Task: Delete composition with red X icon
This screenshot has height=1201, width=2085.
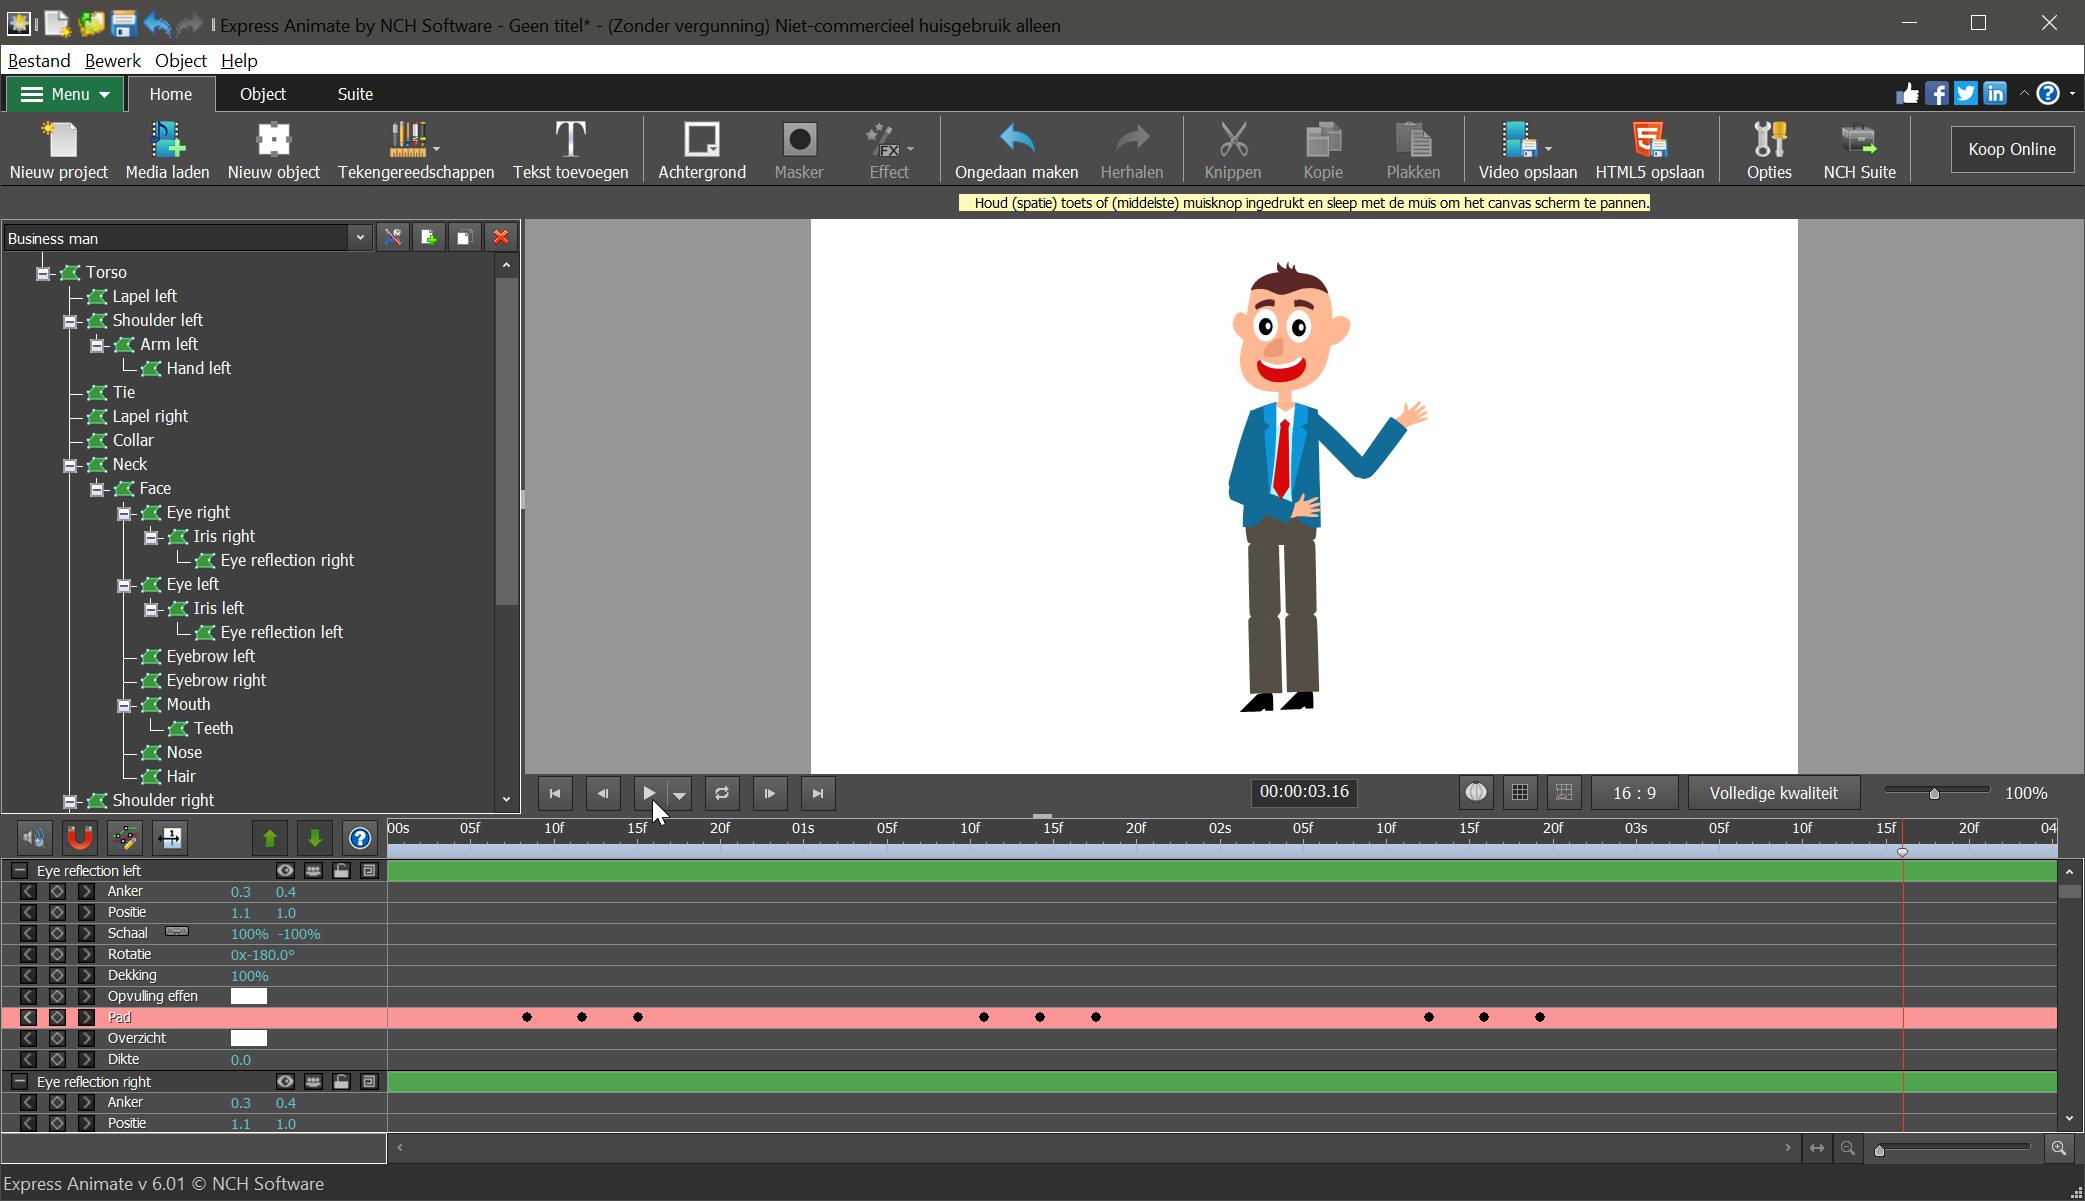Action: tap(501, 238)
